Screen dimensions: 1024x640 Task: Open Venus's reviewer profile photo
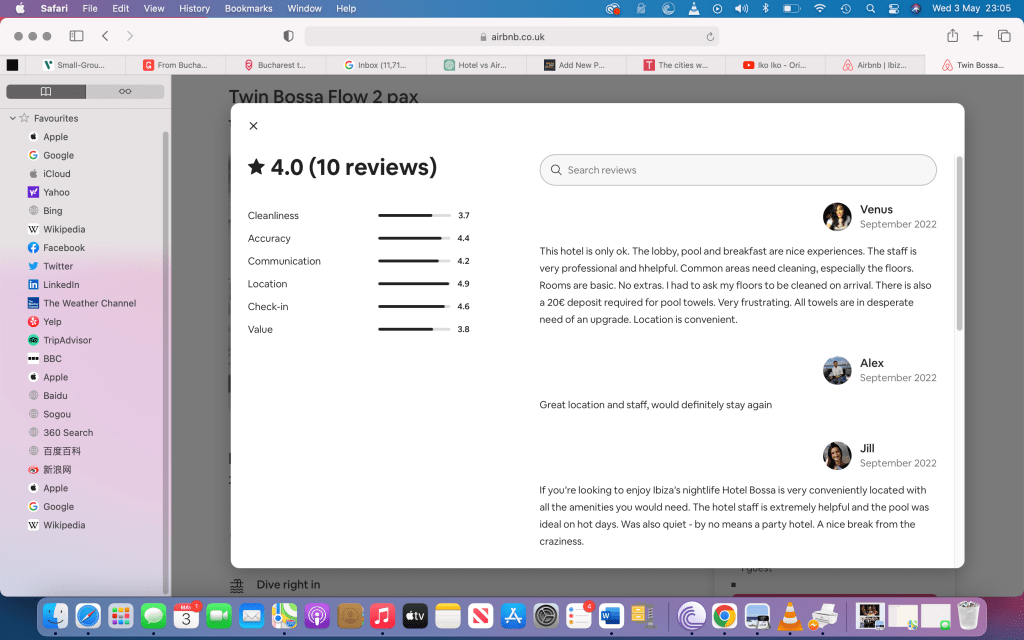(837, 217)
